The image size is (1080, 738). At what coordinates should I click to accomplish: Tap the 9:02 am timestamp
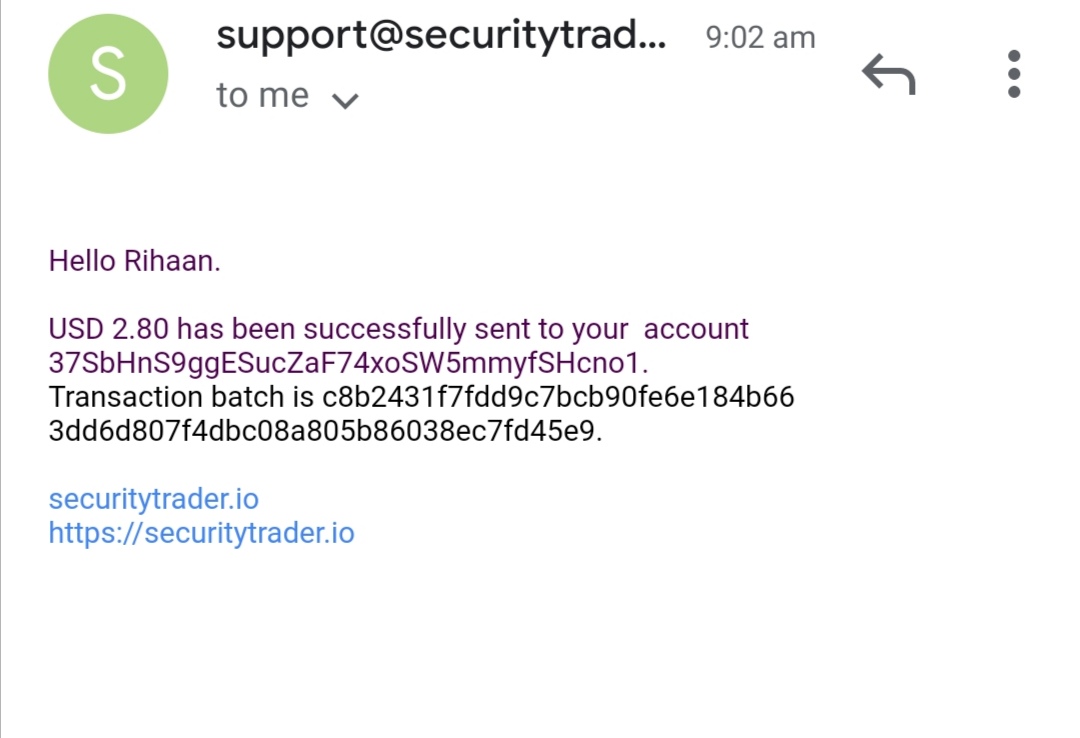point(760,37)
